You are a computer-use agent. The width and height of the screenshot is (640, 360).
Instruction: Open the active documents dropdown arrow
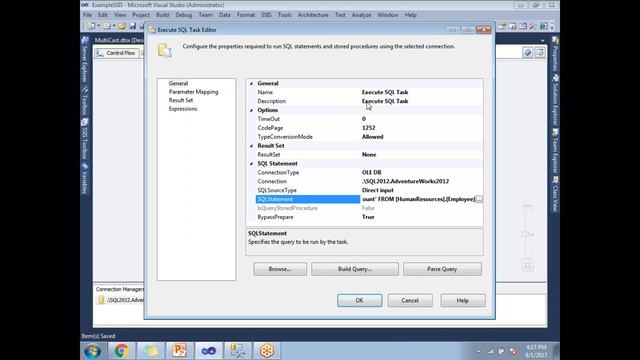(542, 40)
